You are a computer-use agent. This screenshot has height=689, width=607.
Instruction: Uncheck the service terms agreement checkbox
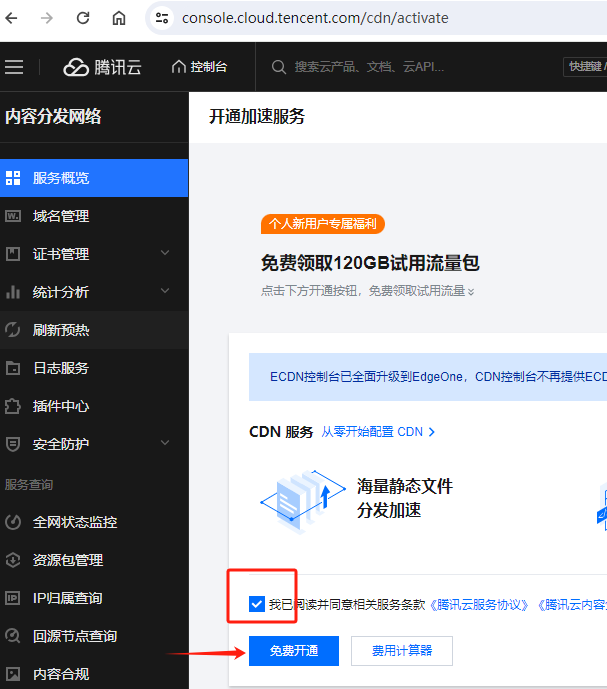point(257,604)
